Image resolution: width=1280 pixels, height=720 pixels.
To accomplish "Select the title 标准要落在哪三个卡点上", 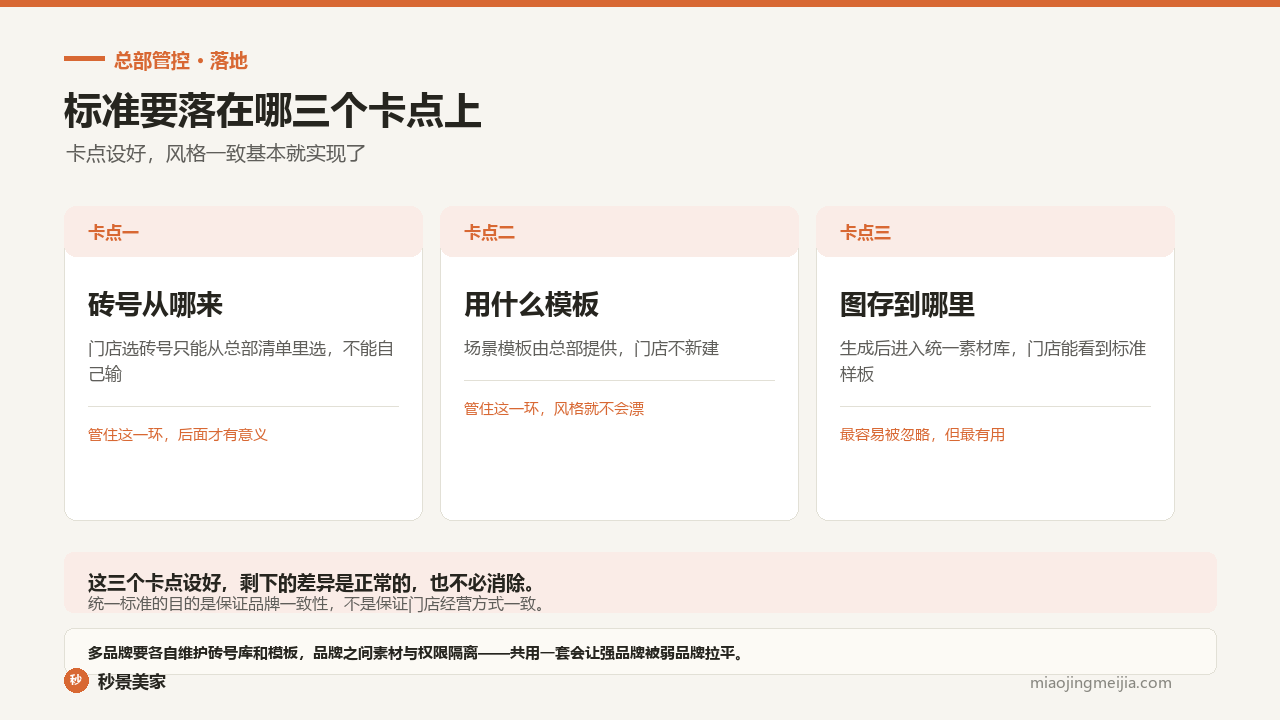I will click(273, 111).
